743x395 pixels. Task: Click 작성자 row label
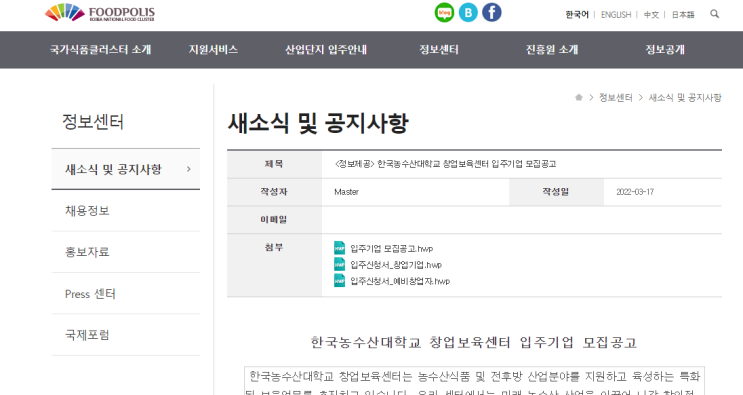pyautogui.click(x=274, y=192)
